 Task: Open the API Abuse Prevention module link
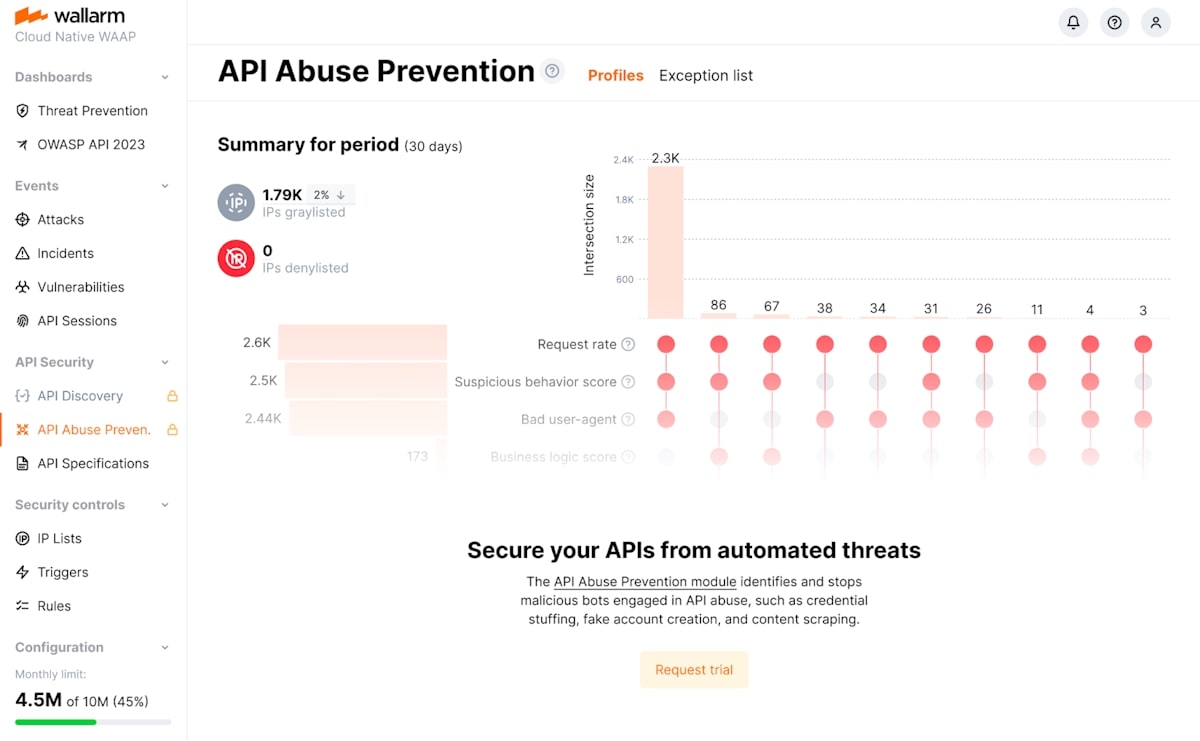[x=645, y=581]
